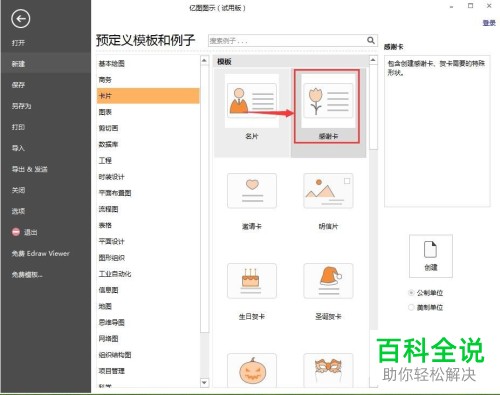Image resolution: width=500 pixels, height=395 pixels.
Task: Select the 项目管理 category
Action: coord(111,371)
